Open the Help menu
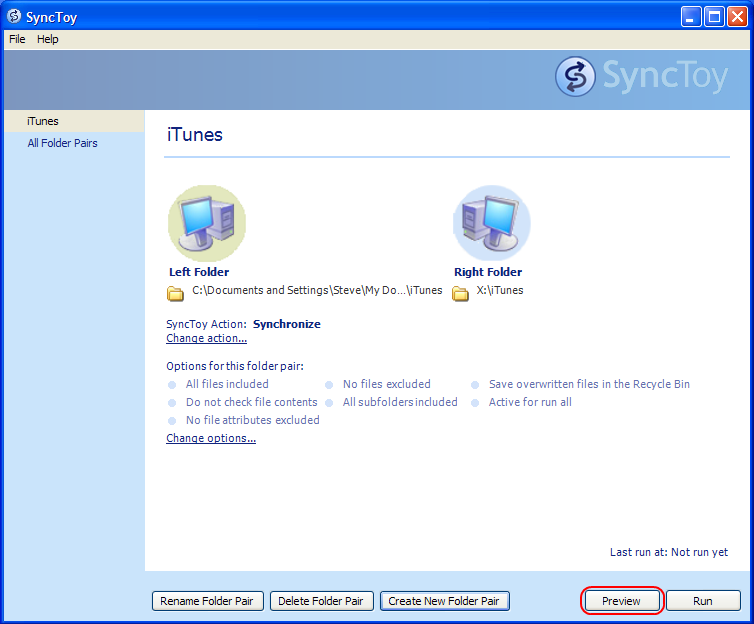This screenshot has width=754, height=624. 48,39
